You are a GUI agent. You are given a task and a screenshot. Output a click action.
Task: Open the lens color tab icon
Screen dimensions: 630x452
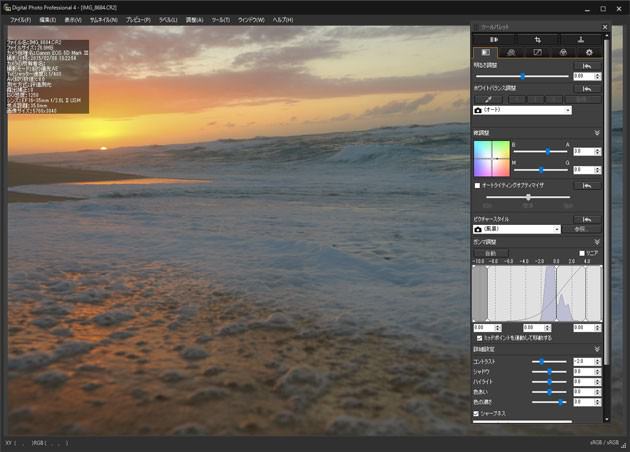click(x=564, y=52)
